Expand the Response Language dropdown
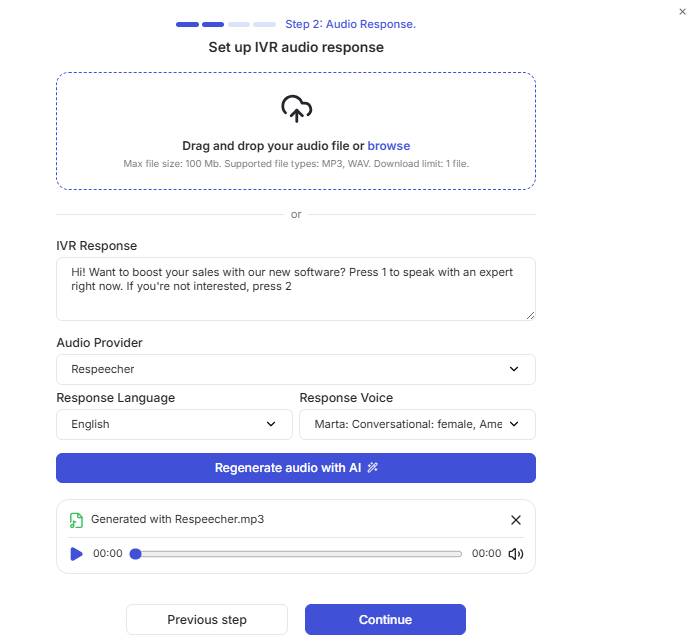695x641 pixels. coord(174,424)
